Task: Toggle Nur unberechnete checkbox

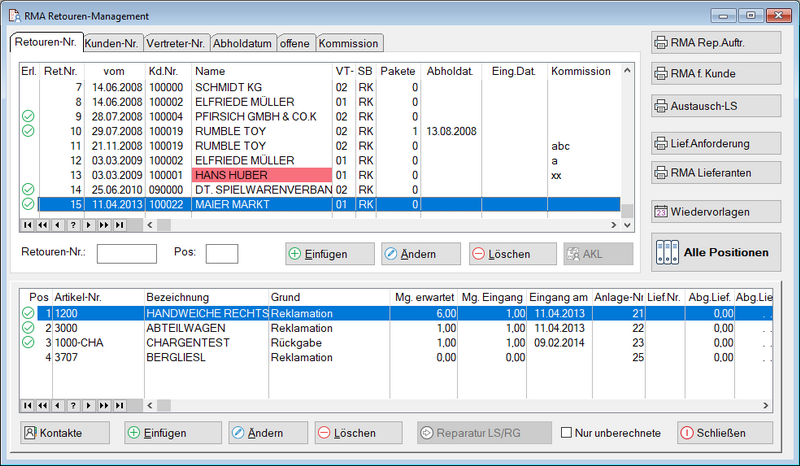Action: [x=568, y=433]
